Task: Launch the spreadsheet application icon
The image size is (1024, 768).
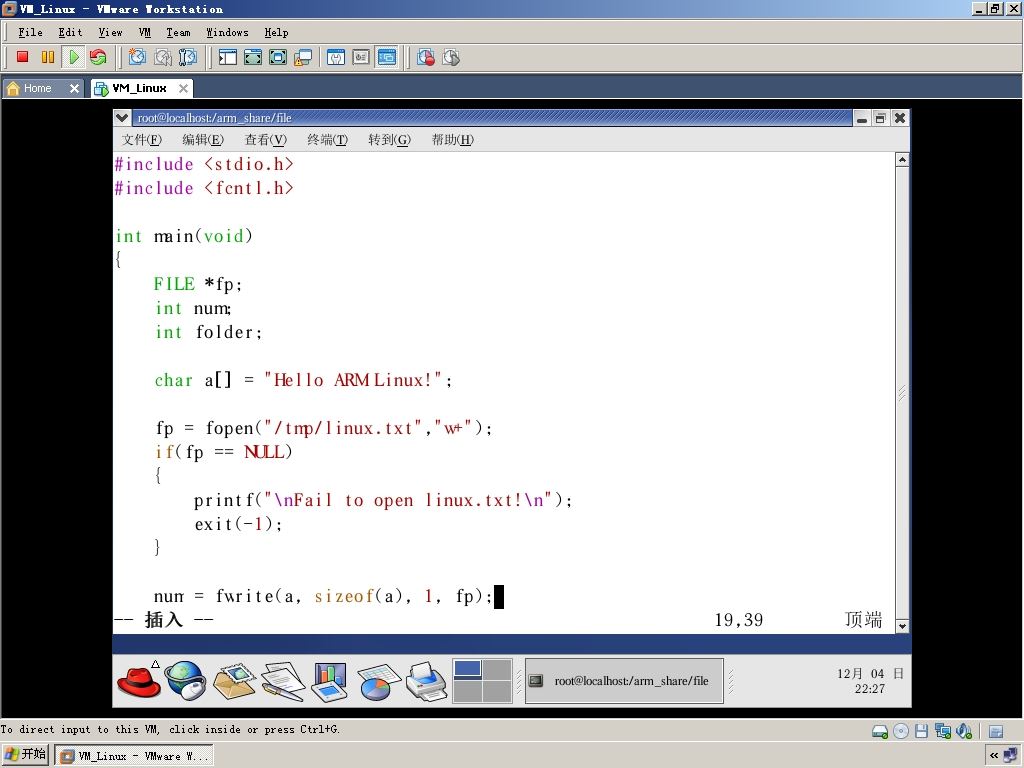Action: [379, 681]
